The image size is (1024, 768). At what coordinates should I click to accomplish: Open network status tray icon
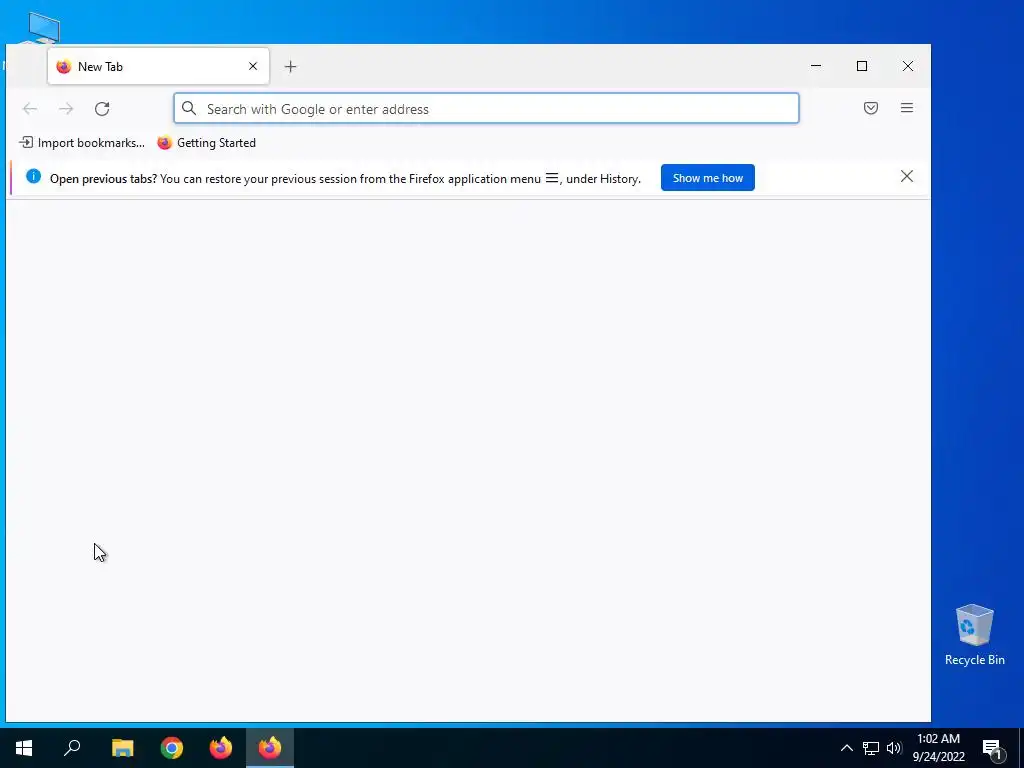tap(871, 748)
